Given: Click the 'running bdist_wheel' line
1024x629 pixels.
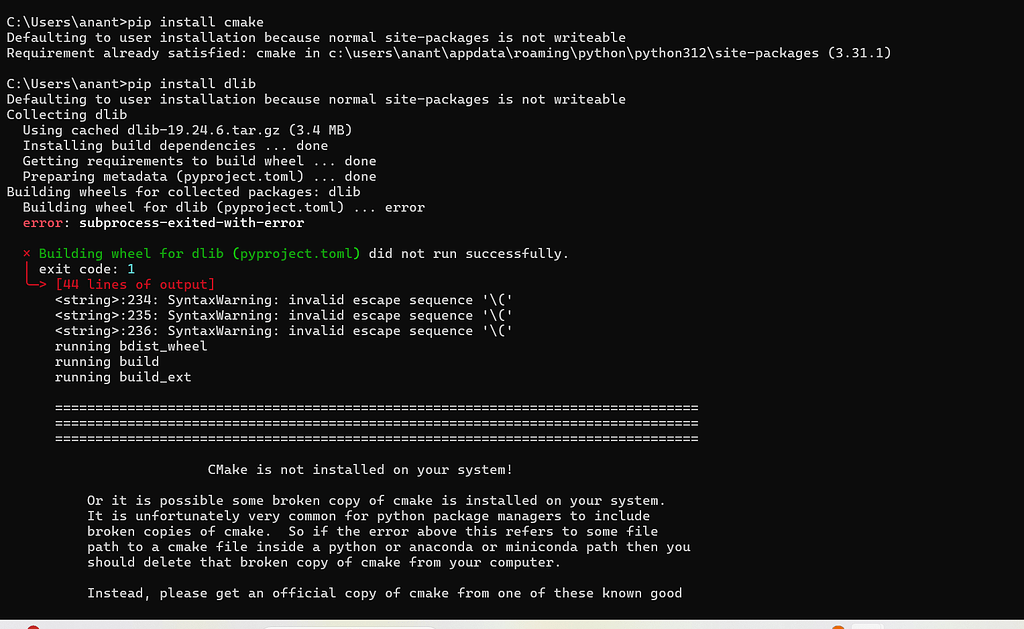Looking at the screenshot, I should (131, 346).
